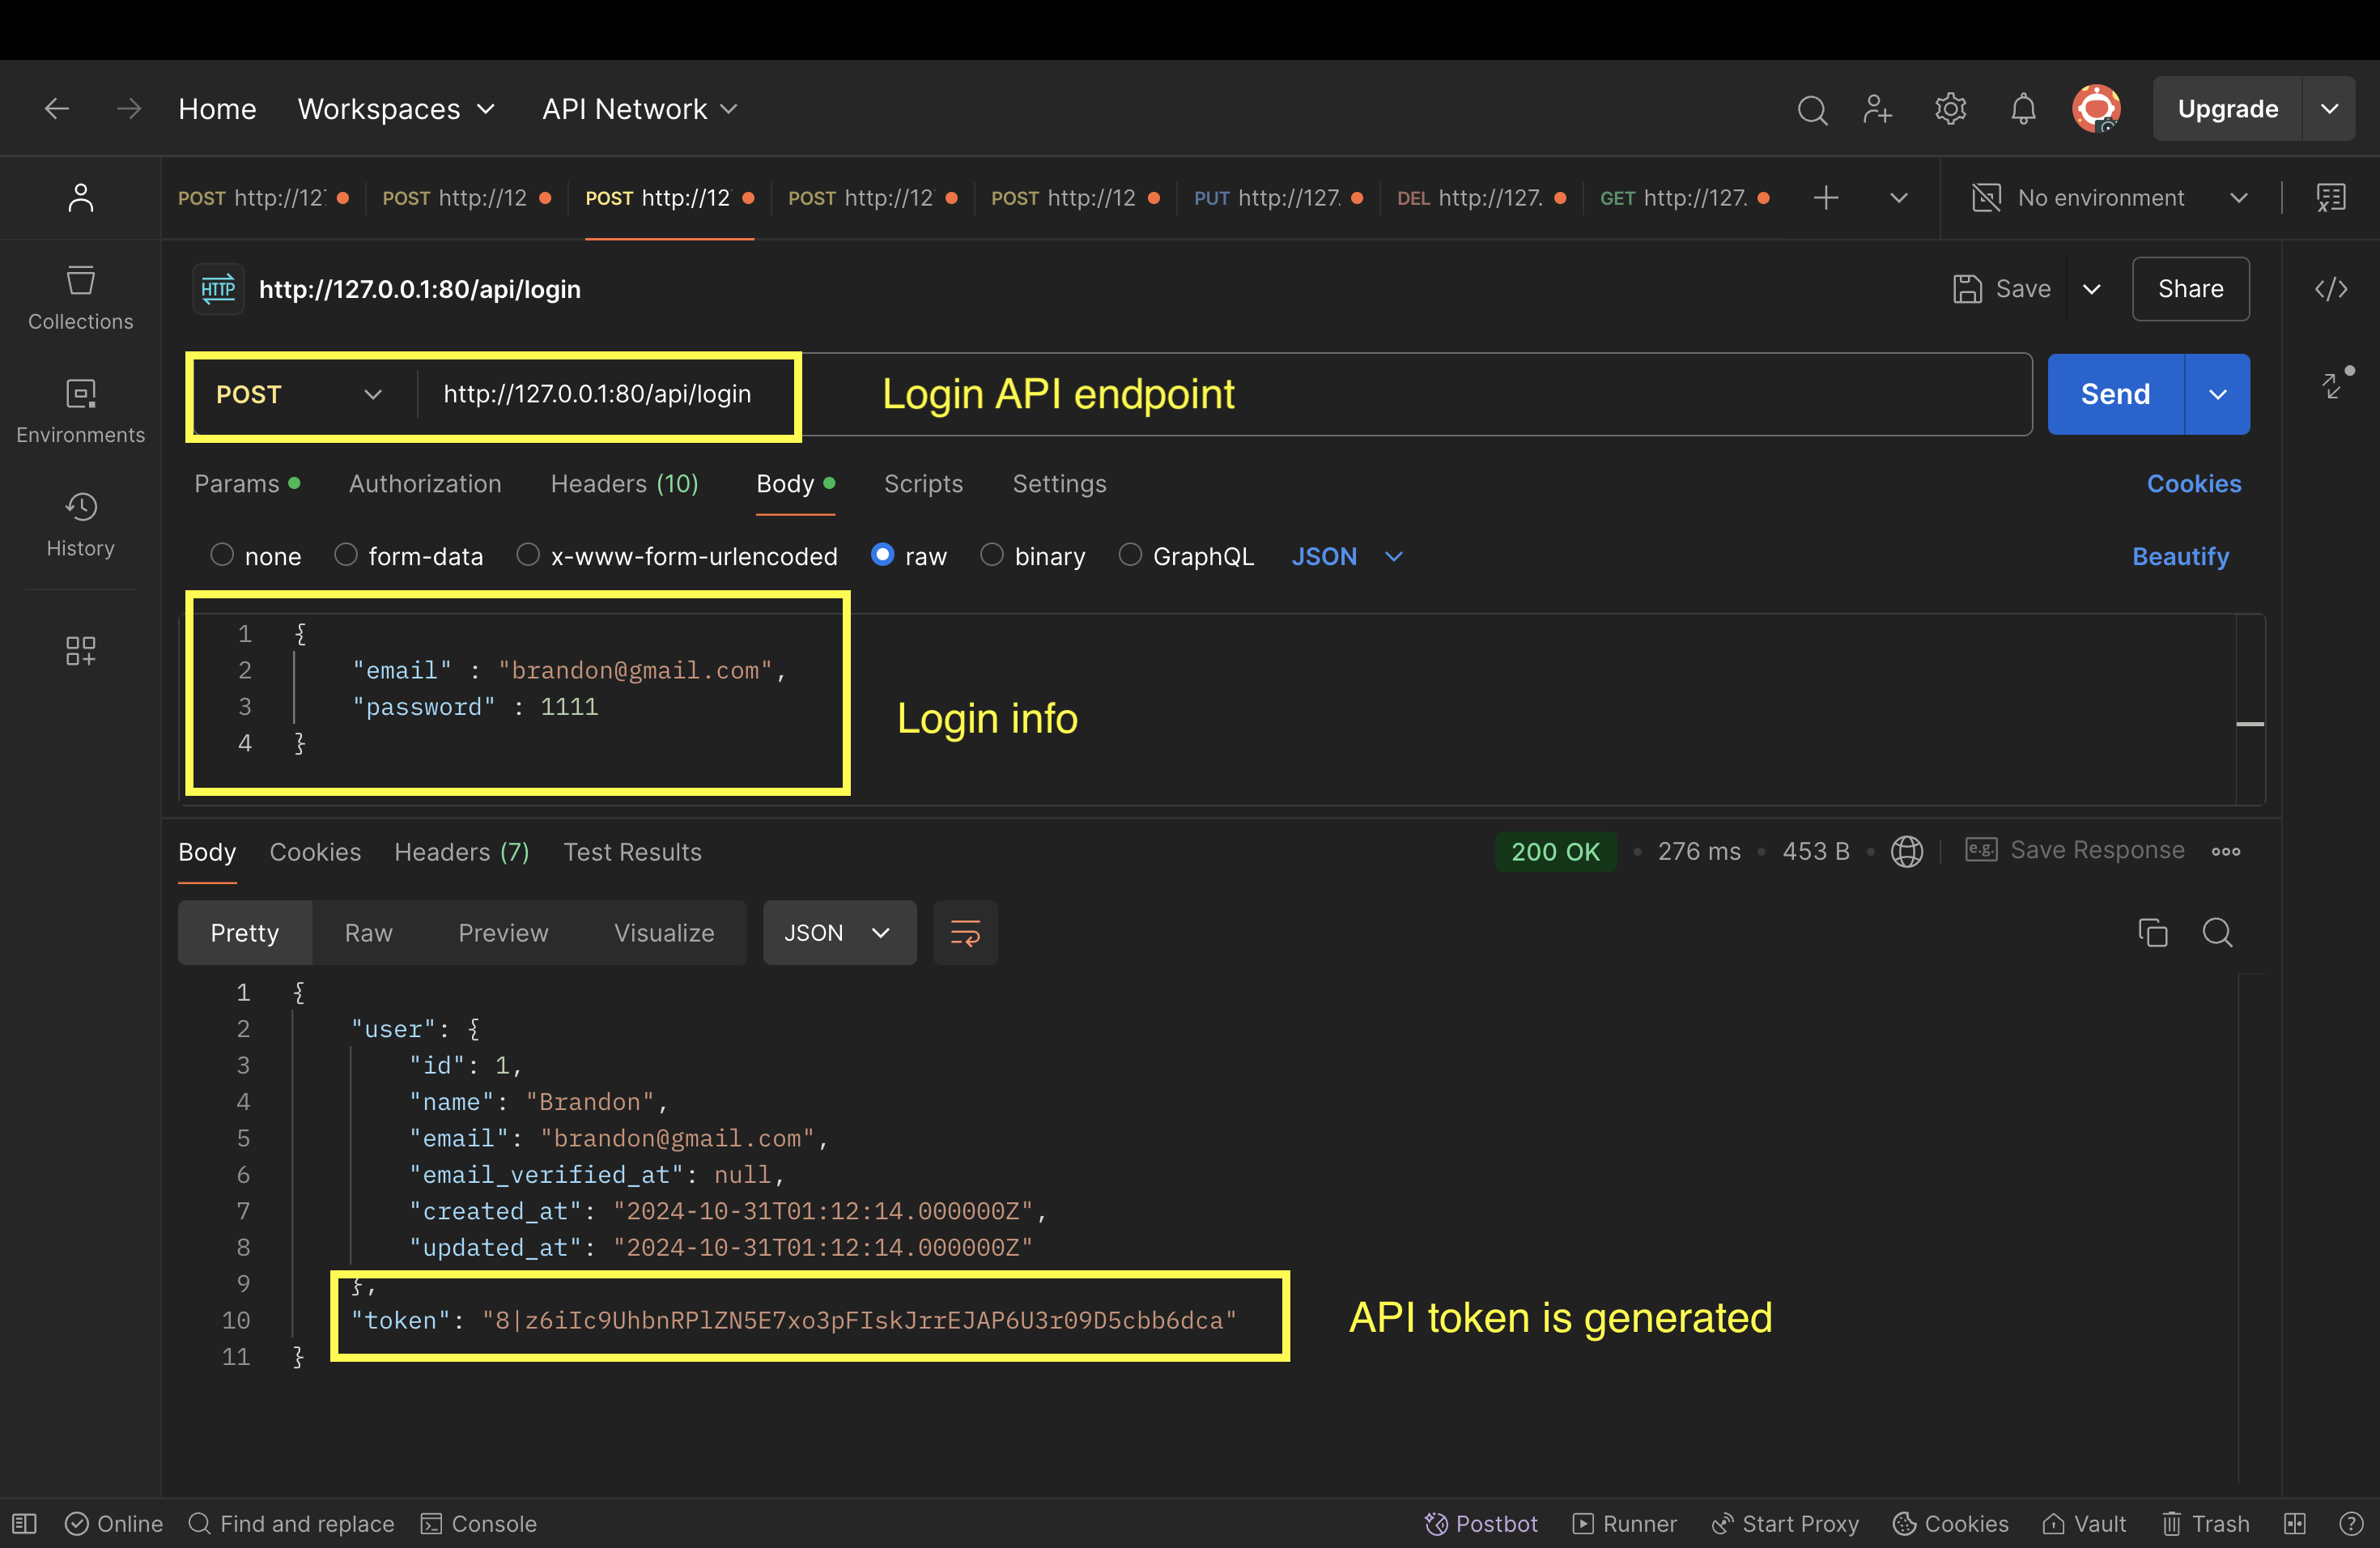This screenshot has height=1548, width=2380.
Task: Open the Cookies manager in status bar
Action: pos(1949,1523)
